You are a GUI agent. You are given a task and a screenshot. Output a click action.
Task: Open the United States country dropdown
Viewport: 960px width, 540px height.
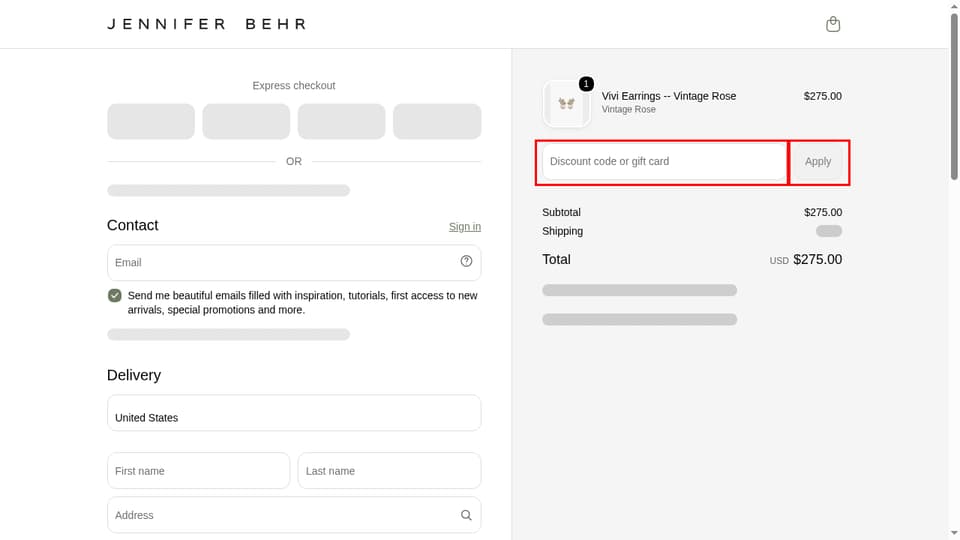coord(294,413)
